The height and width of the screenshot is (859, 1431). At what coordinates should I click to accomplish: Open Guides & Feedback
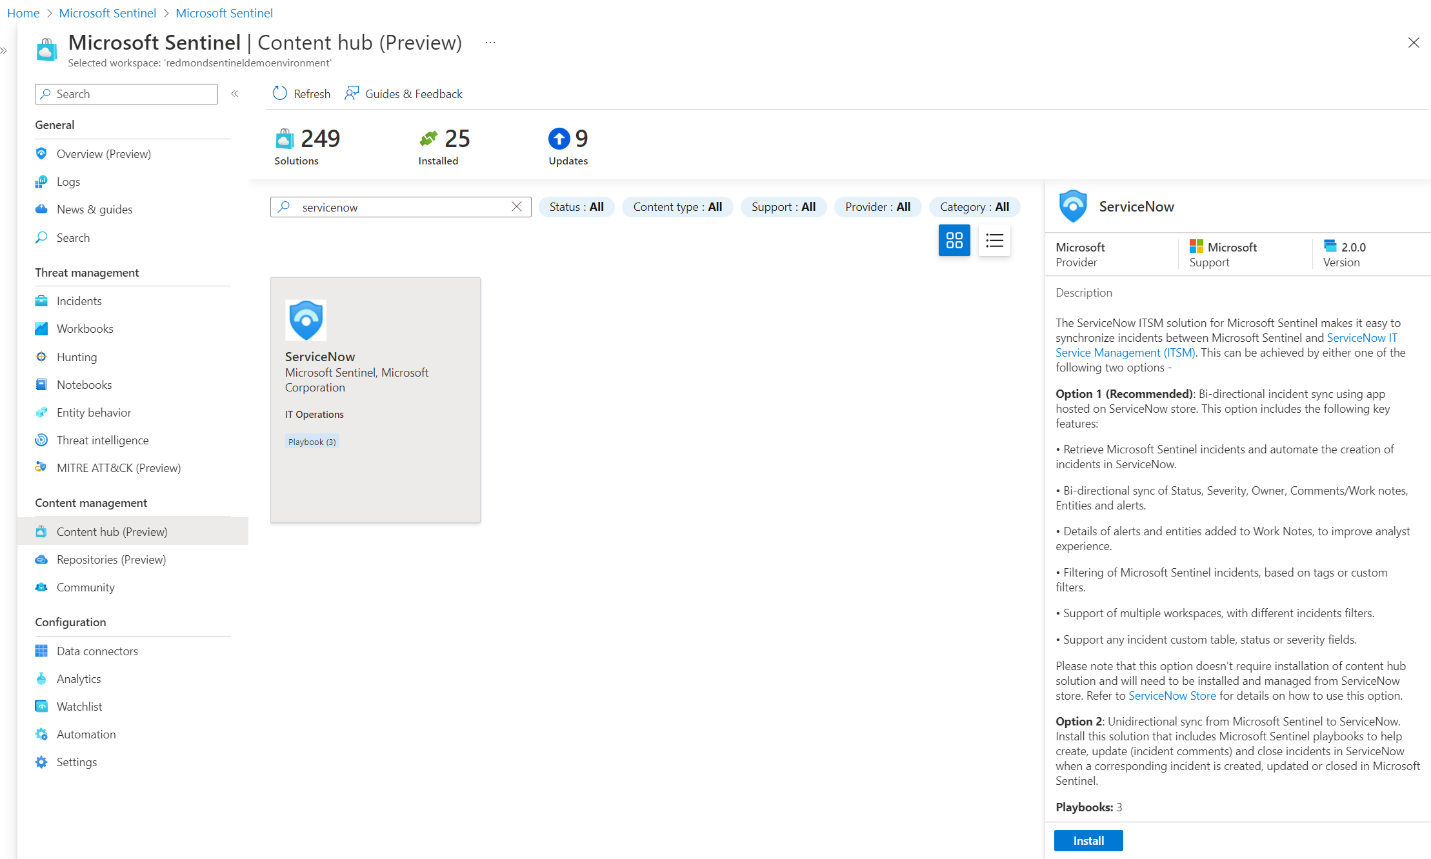pos(404,94)
